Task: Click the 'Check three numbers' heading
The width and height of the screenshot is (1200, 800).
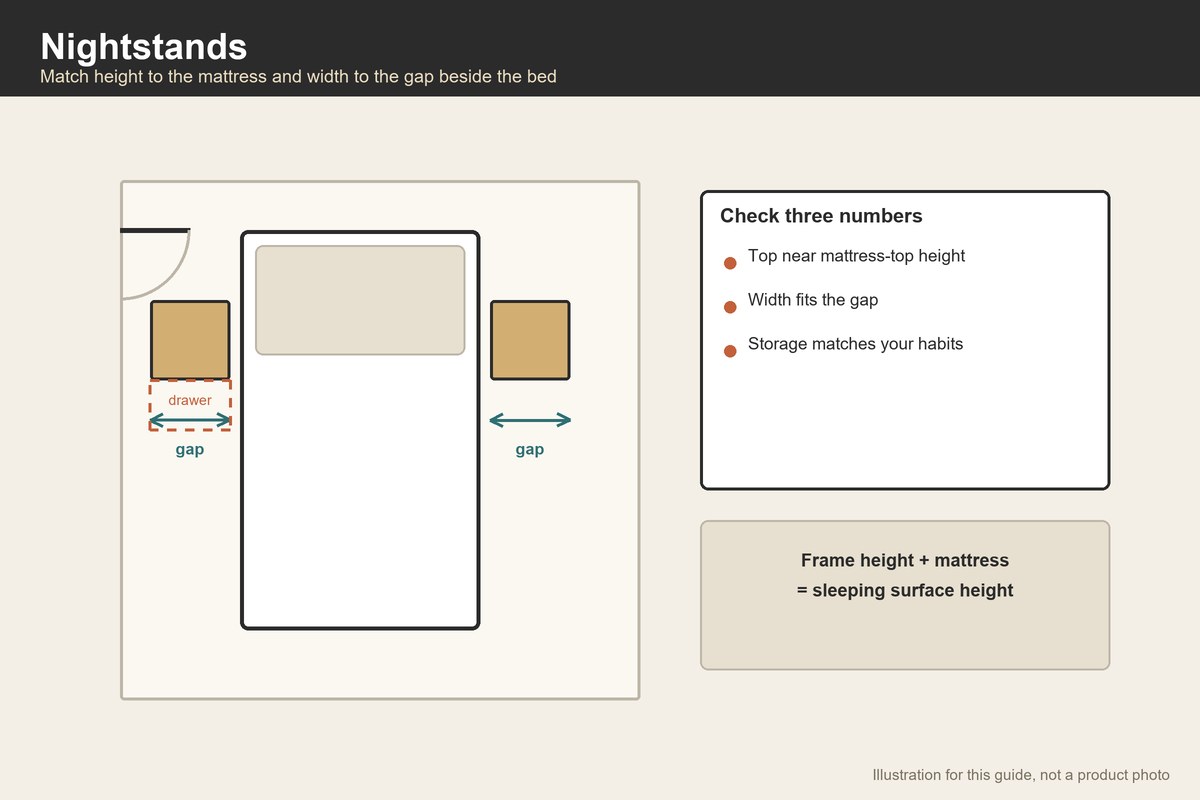Action: coord(821,216)
